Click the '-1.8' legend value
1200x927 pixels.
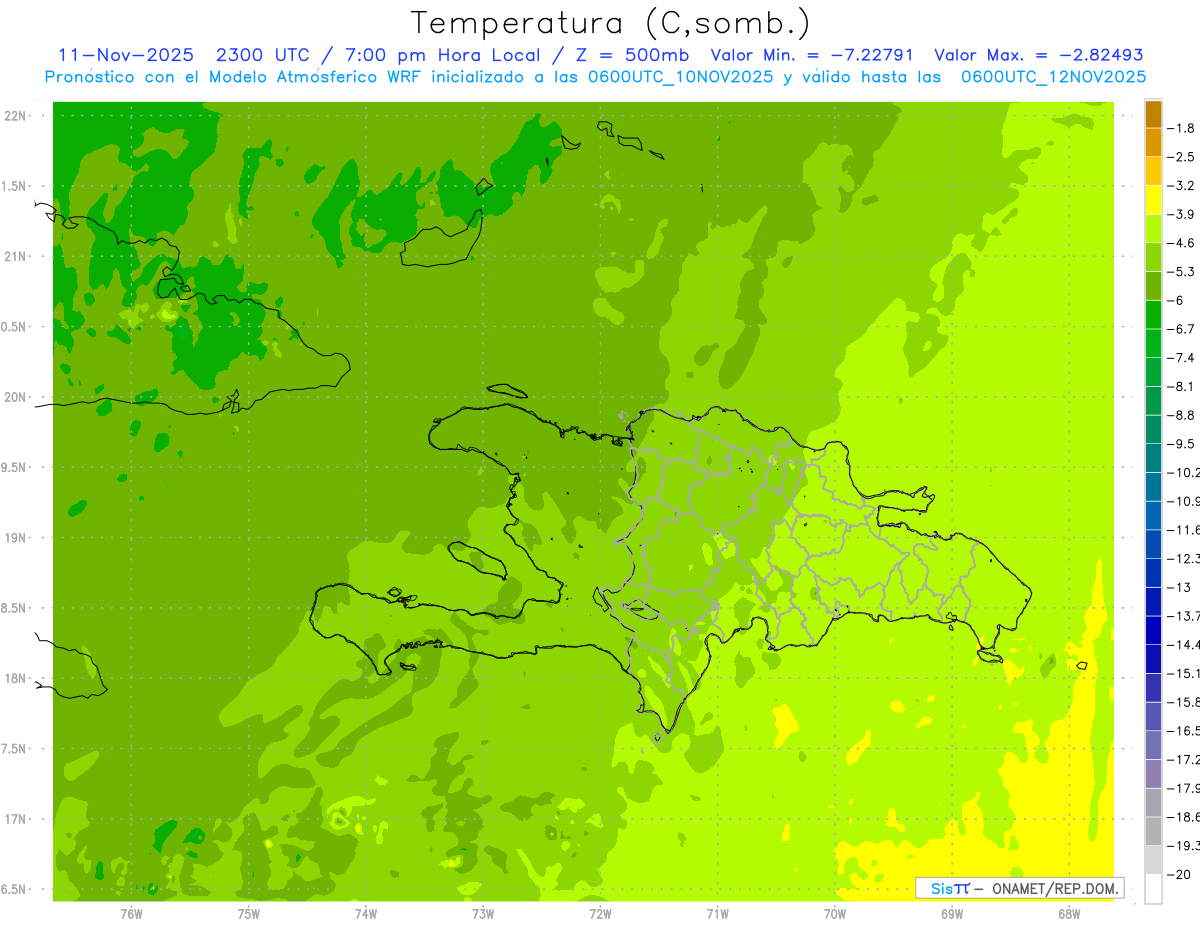(1183, 128)
